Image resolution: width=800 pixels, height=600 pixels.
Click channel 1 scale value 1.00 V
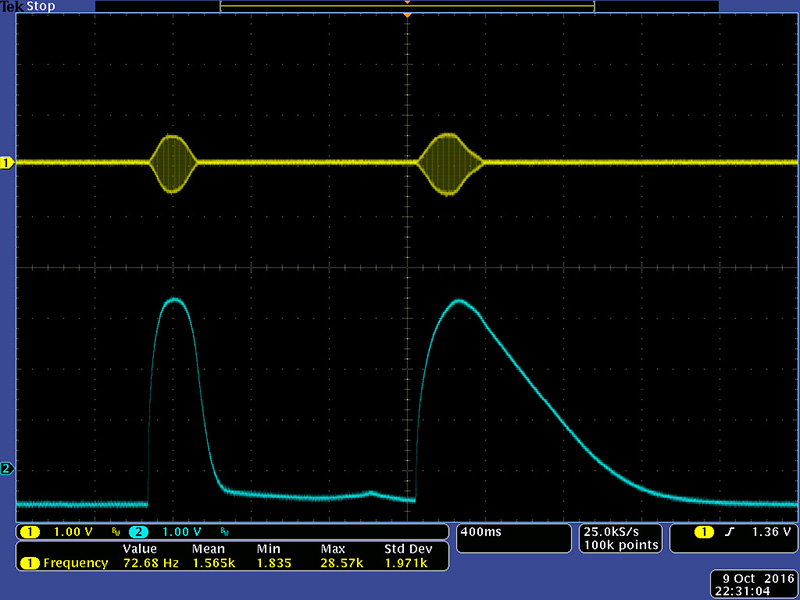tap(73, 532)
